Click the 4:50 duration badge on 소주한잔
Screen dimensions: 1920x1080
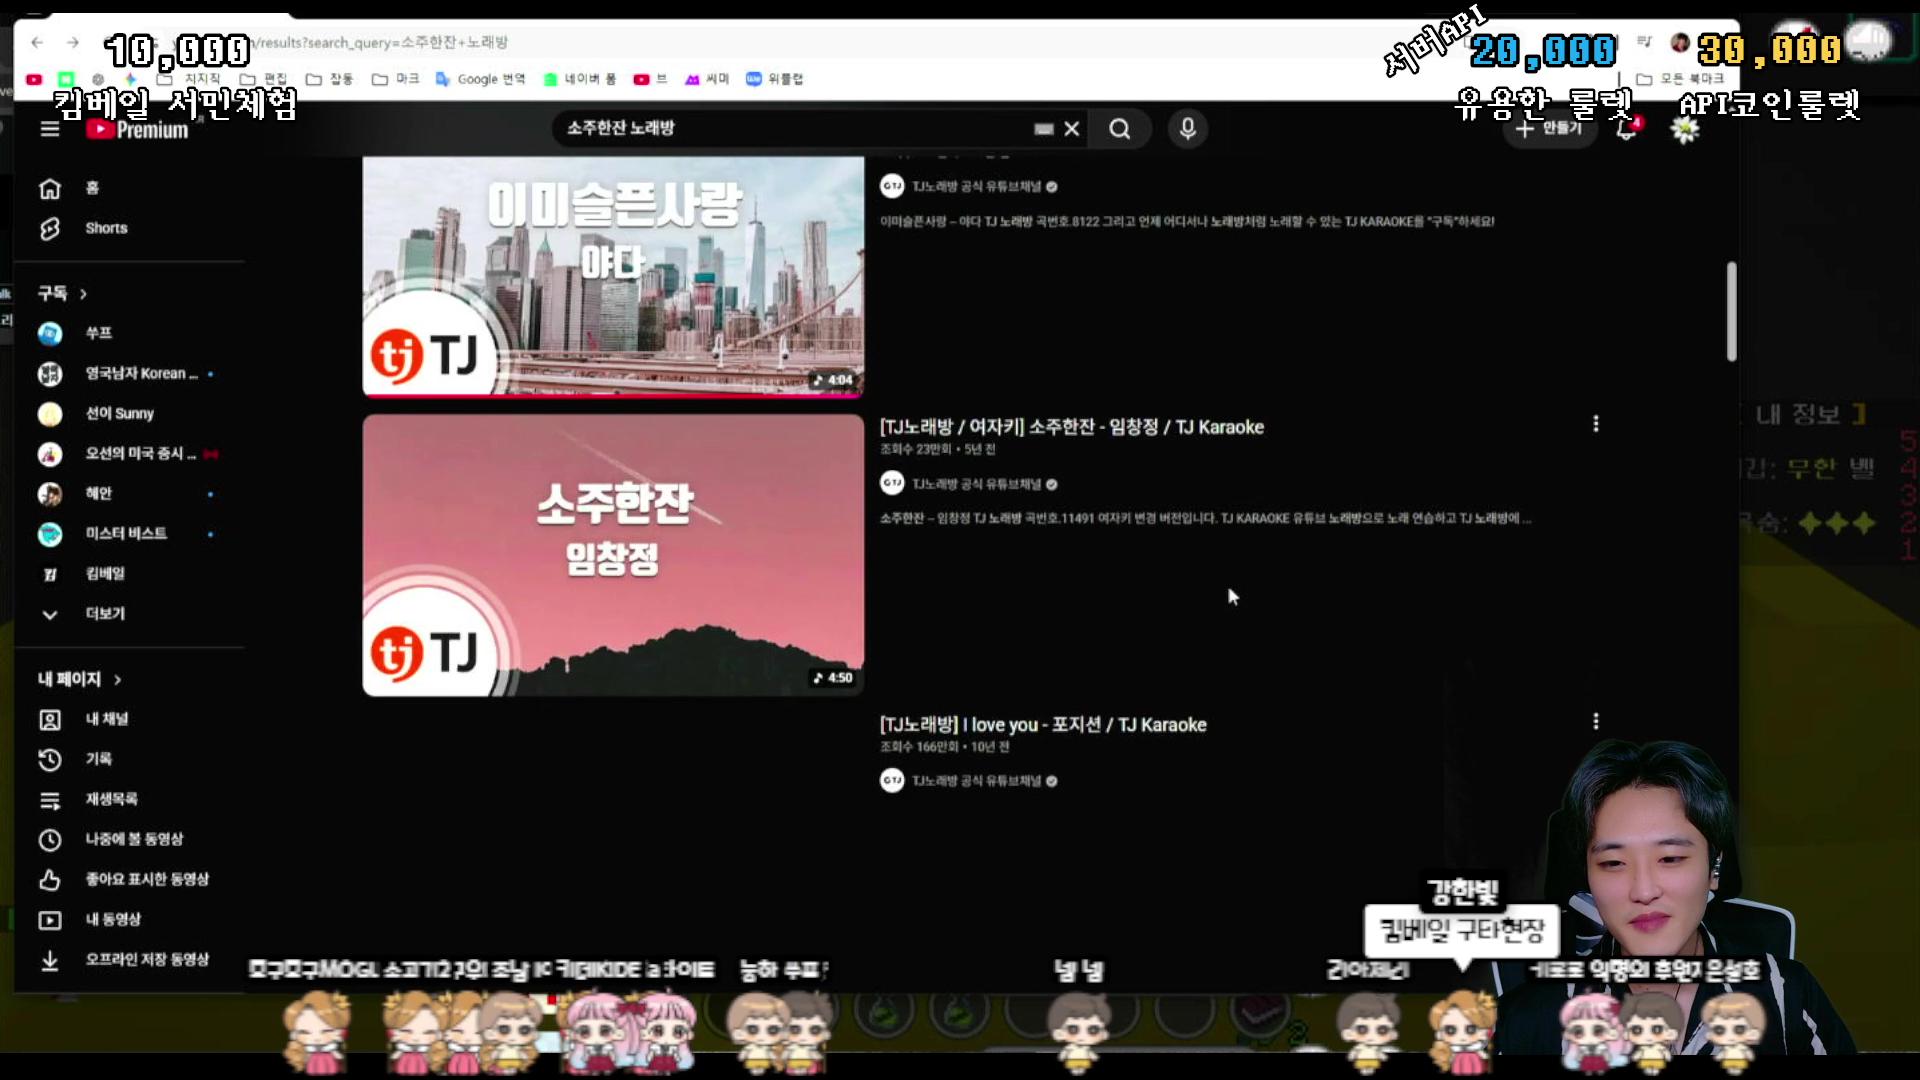pyautogui.click(x=832, y=678)
